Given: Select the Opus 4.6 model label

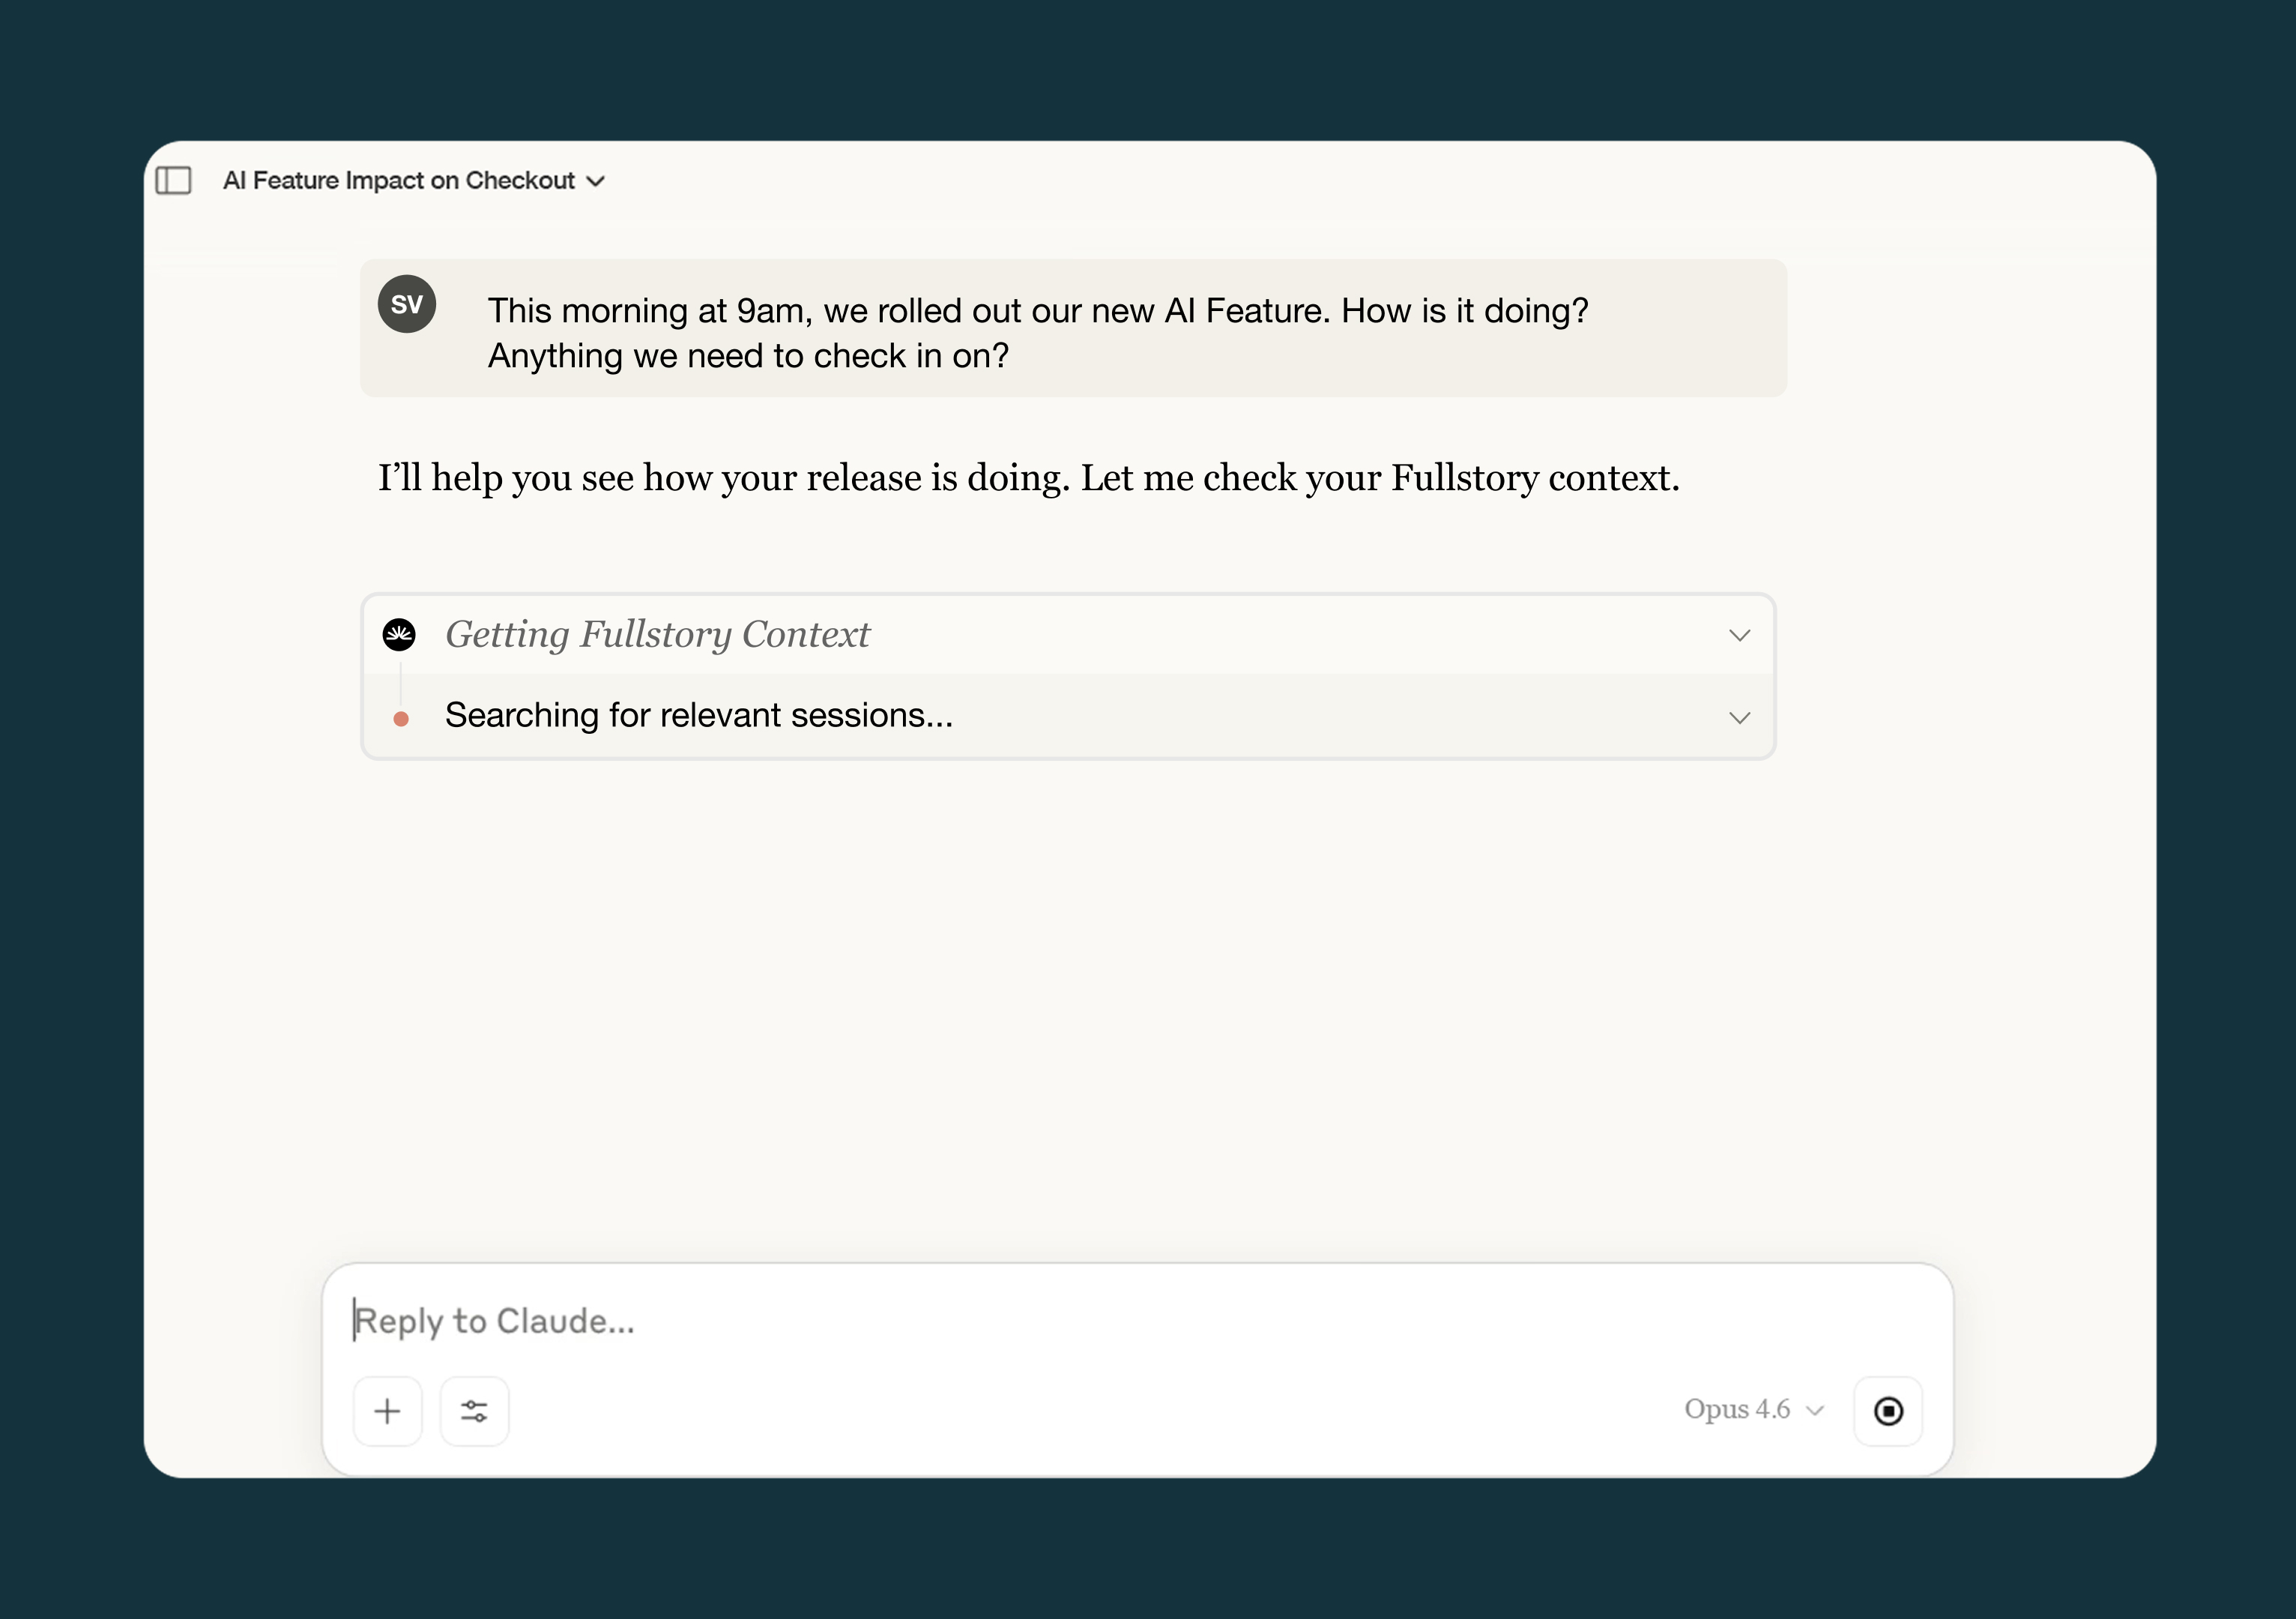Looking at the screenshot, I should [x=1736, y=1409].
